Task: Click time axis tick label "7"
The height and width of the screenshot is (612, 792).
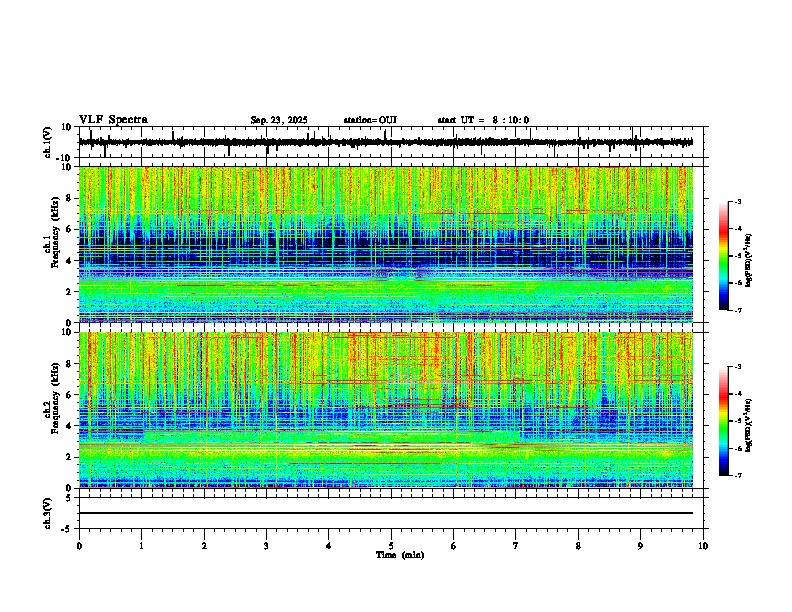Action: pyautogui.click(x=516, y=546)
